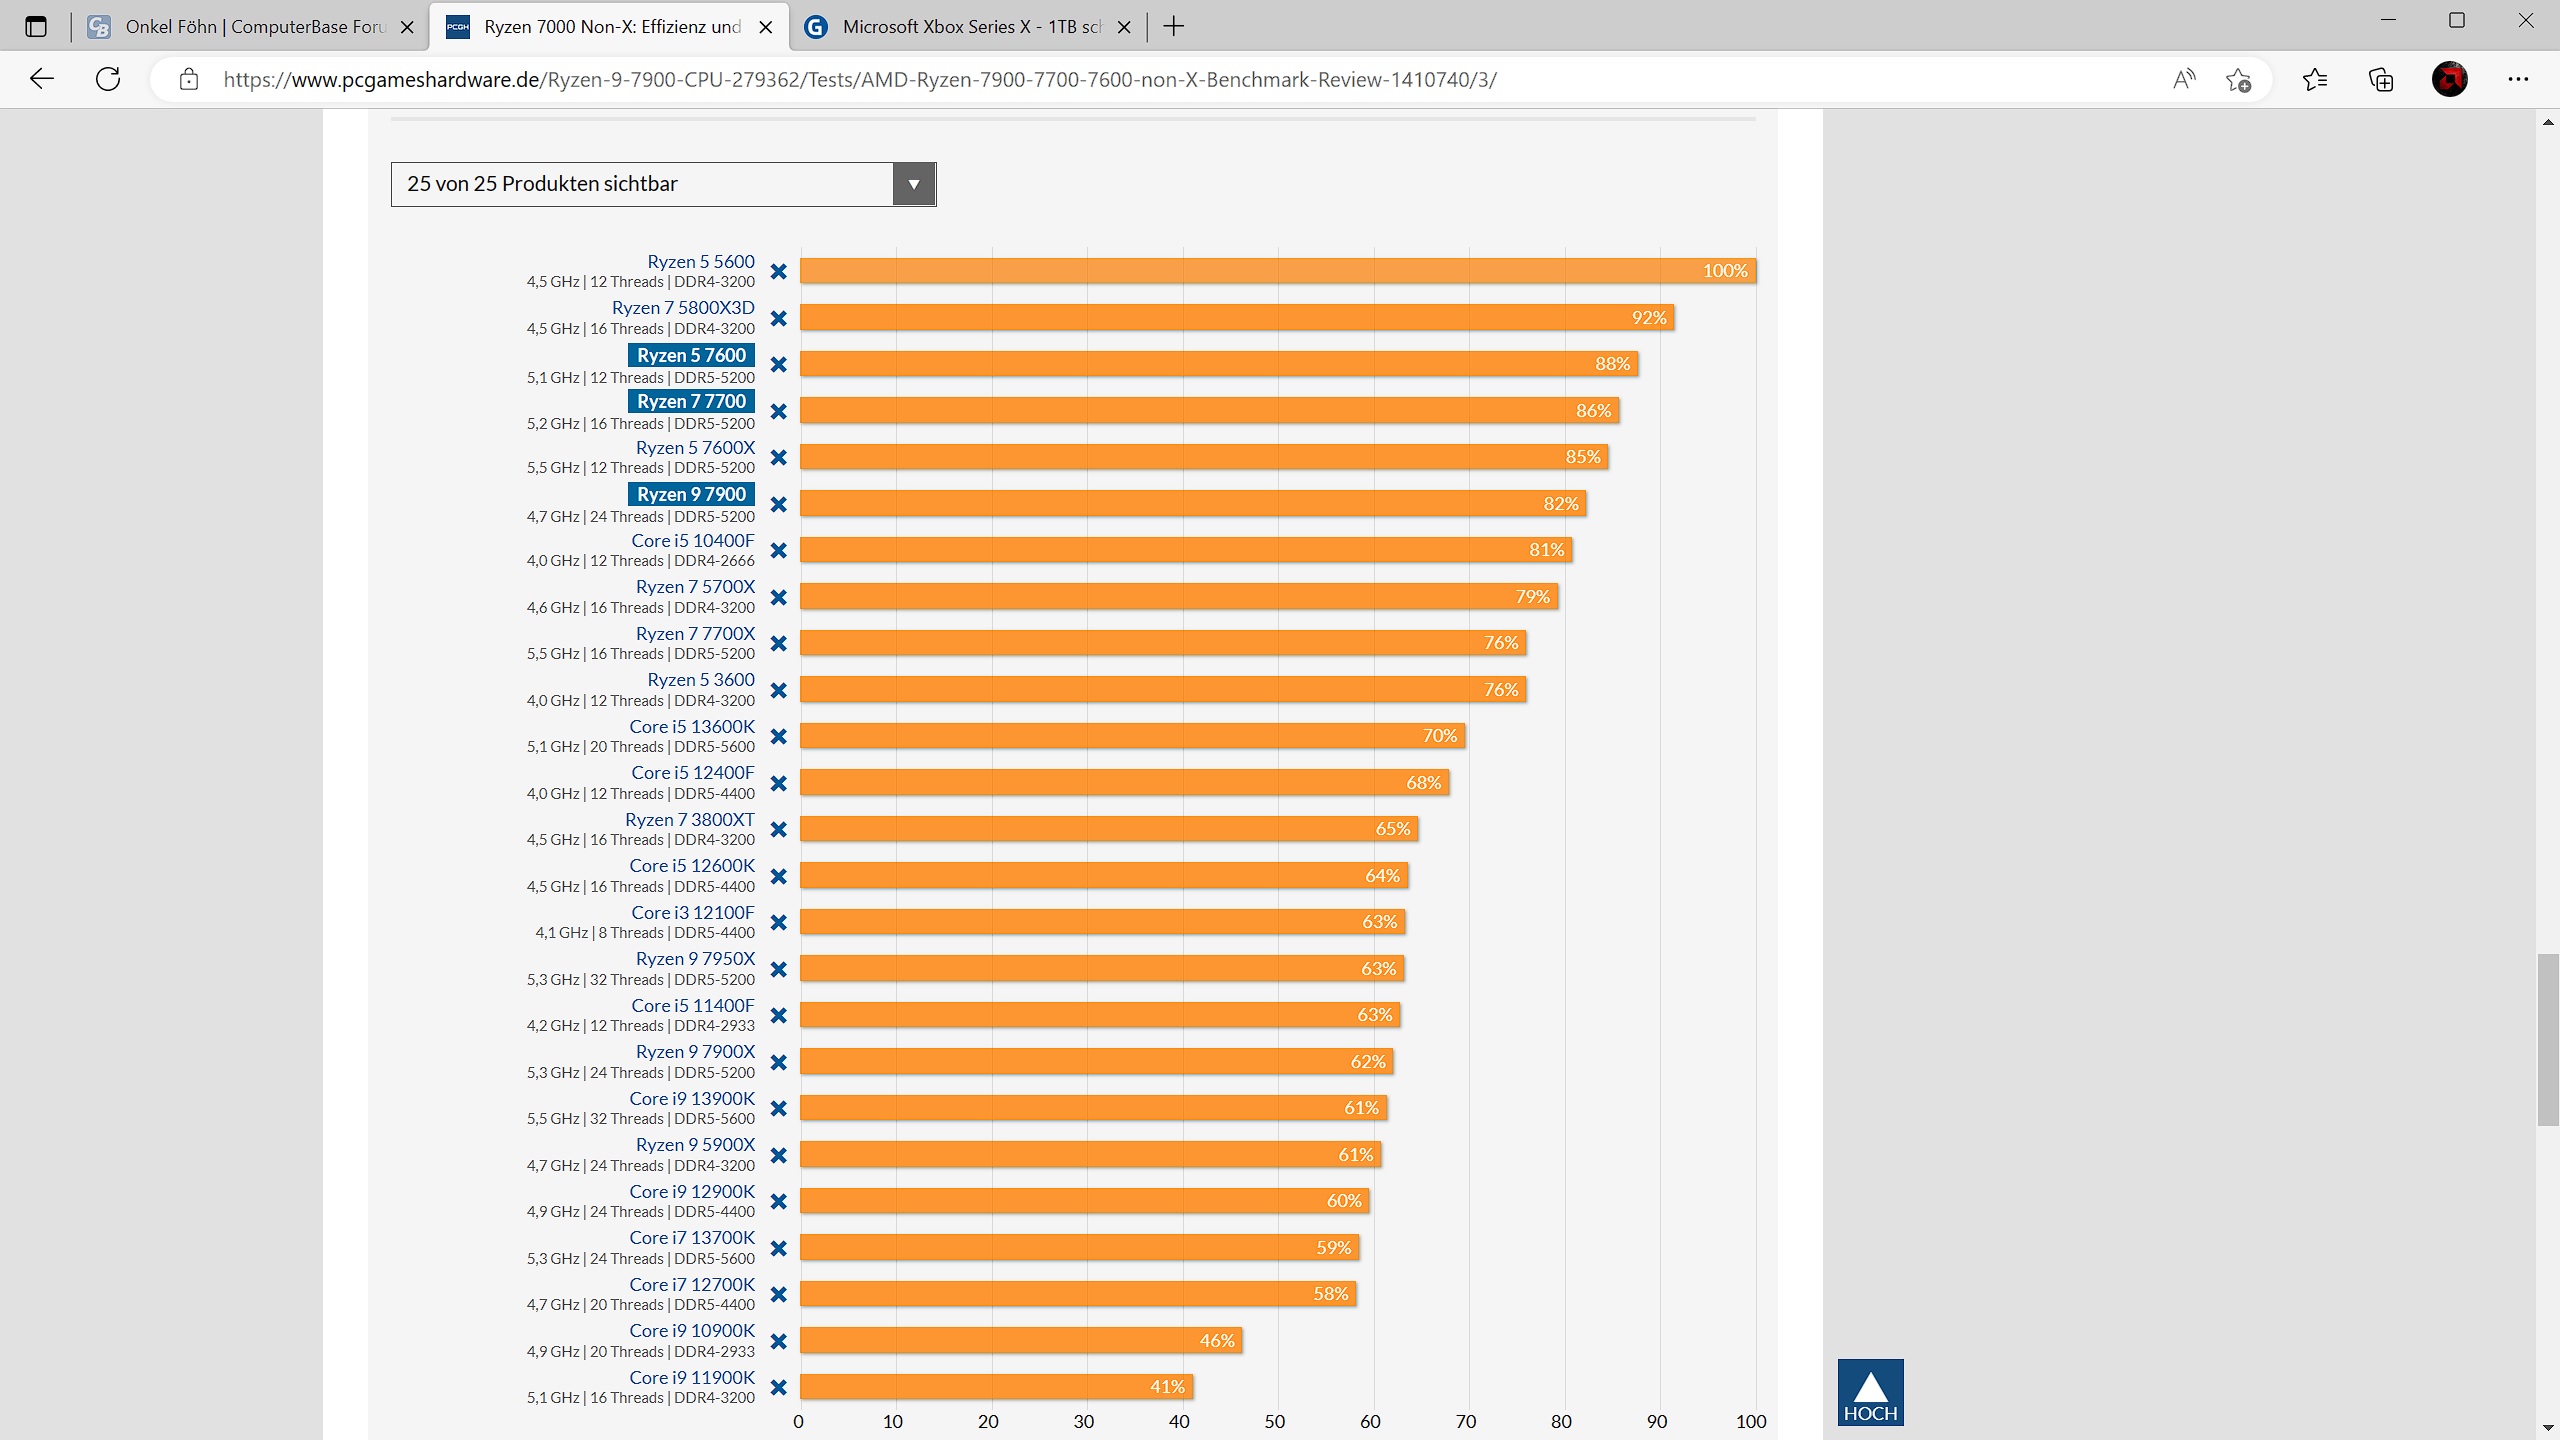Screen dimensions: 2560x1440
Task: Click the Ryzen 9 7900 label
Action: tap(691, 494)
